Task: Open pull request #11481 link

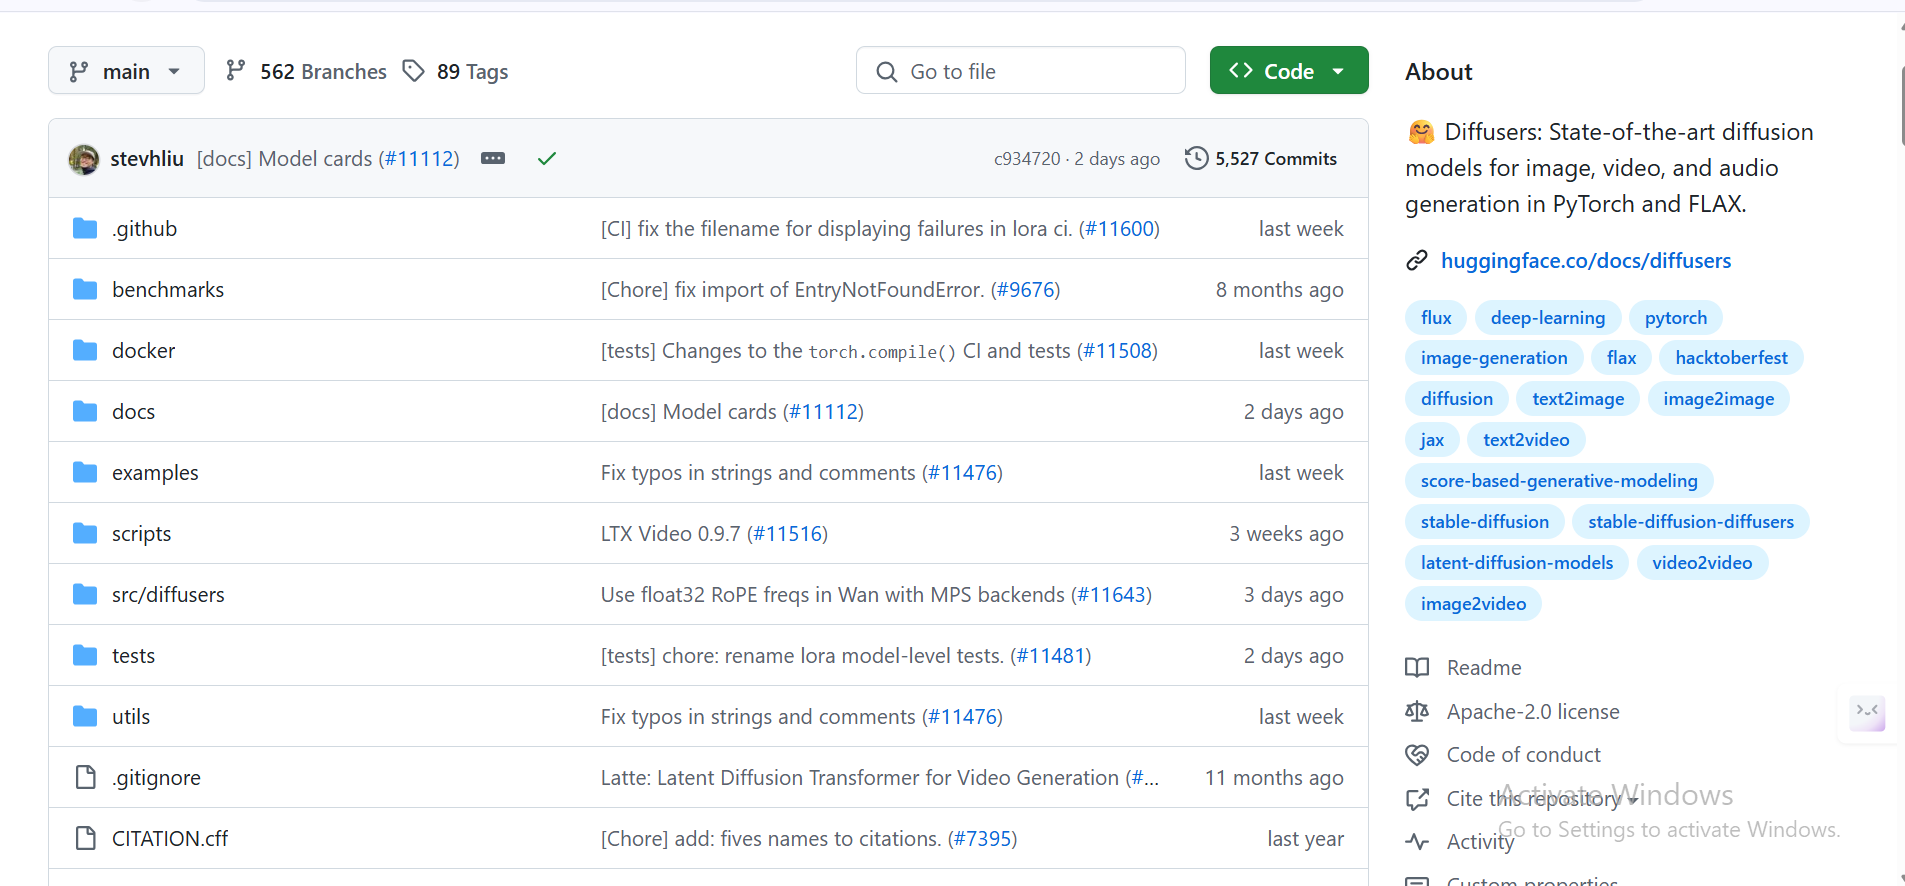Action: [x=1051, y=656]
